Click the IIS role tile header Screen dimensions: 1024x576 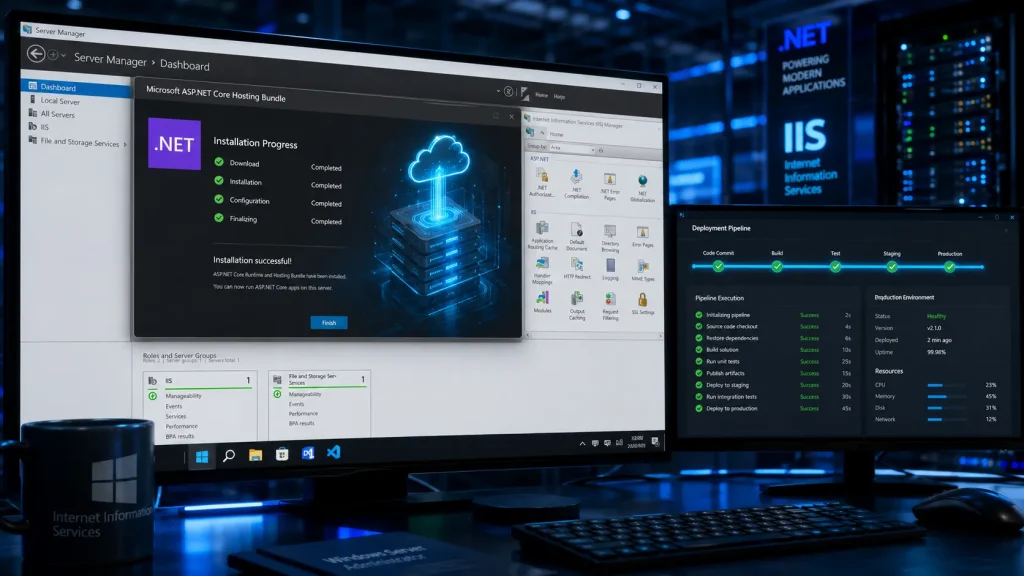point(200,381)
